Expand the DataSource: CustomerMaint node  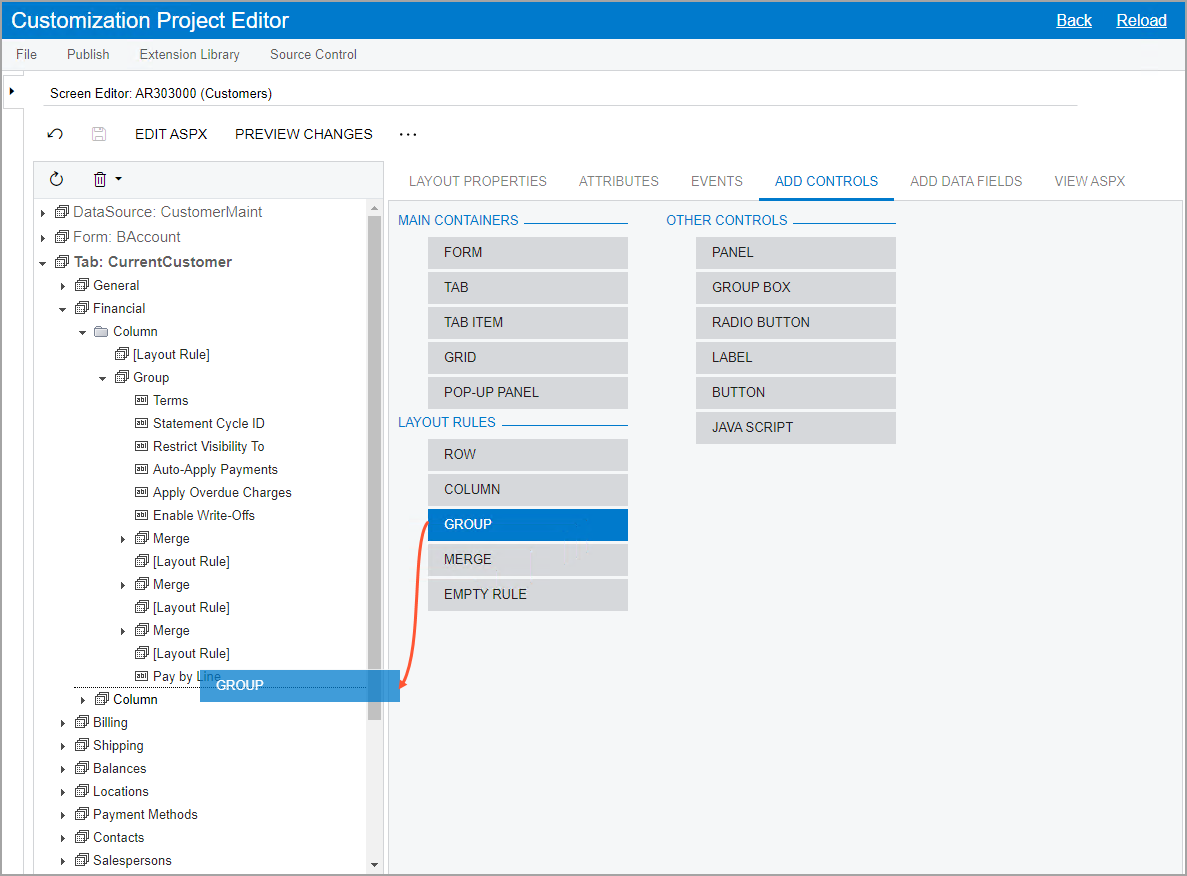tap(43, 212)
